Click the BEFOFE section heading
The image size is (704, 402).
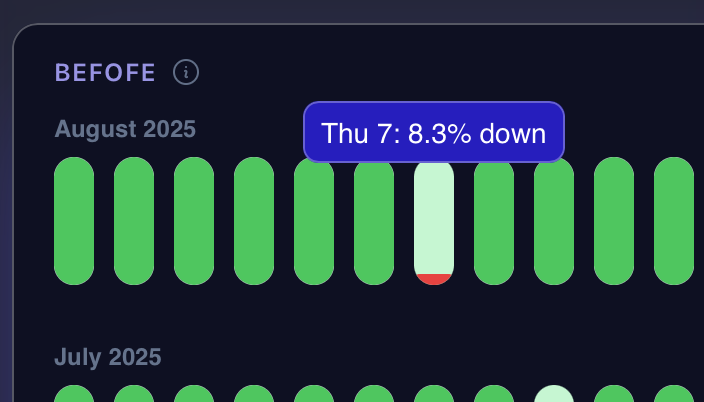click(105, 72)
